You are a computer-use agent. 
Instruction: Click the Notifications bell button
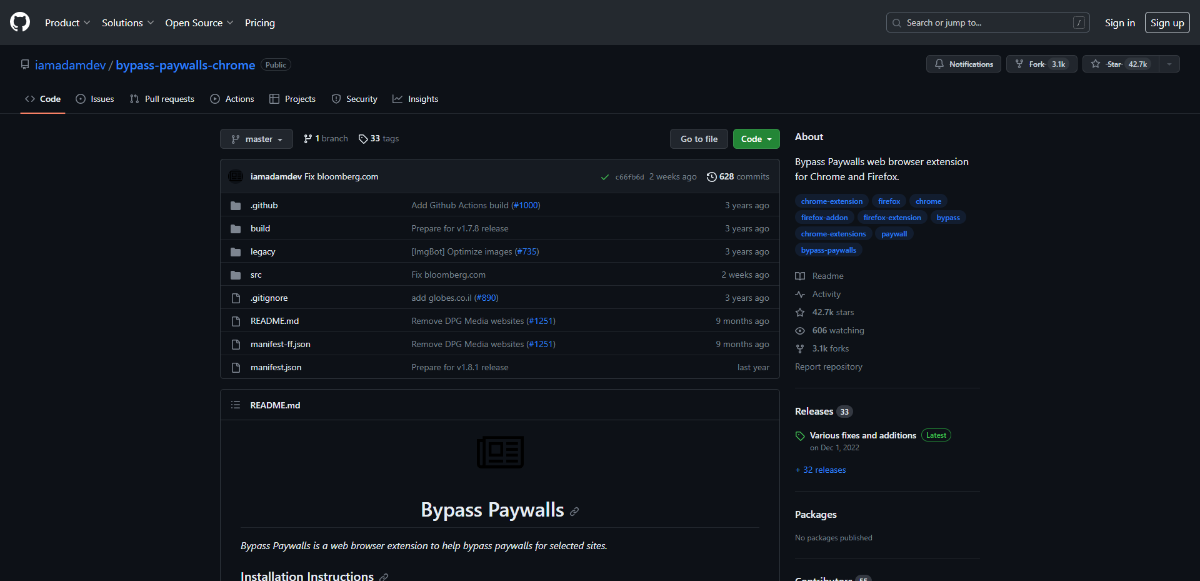point(964,64)
